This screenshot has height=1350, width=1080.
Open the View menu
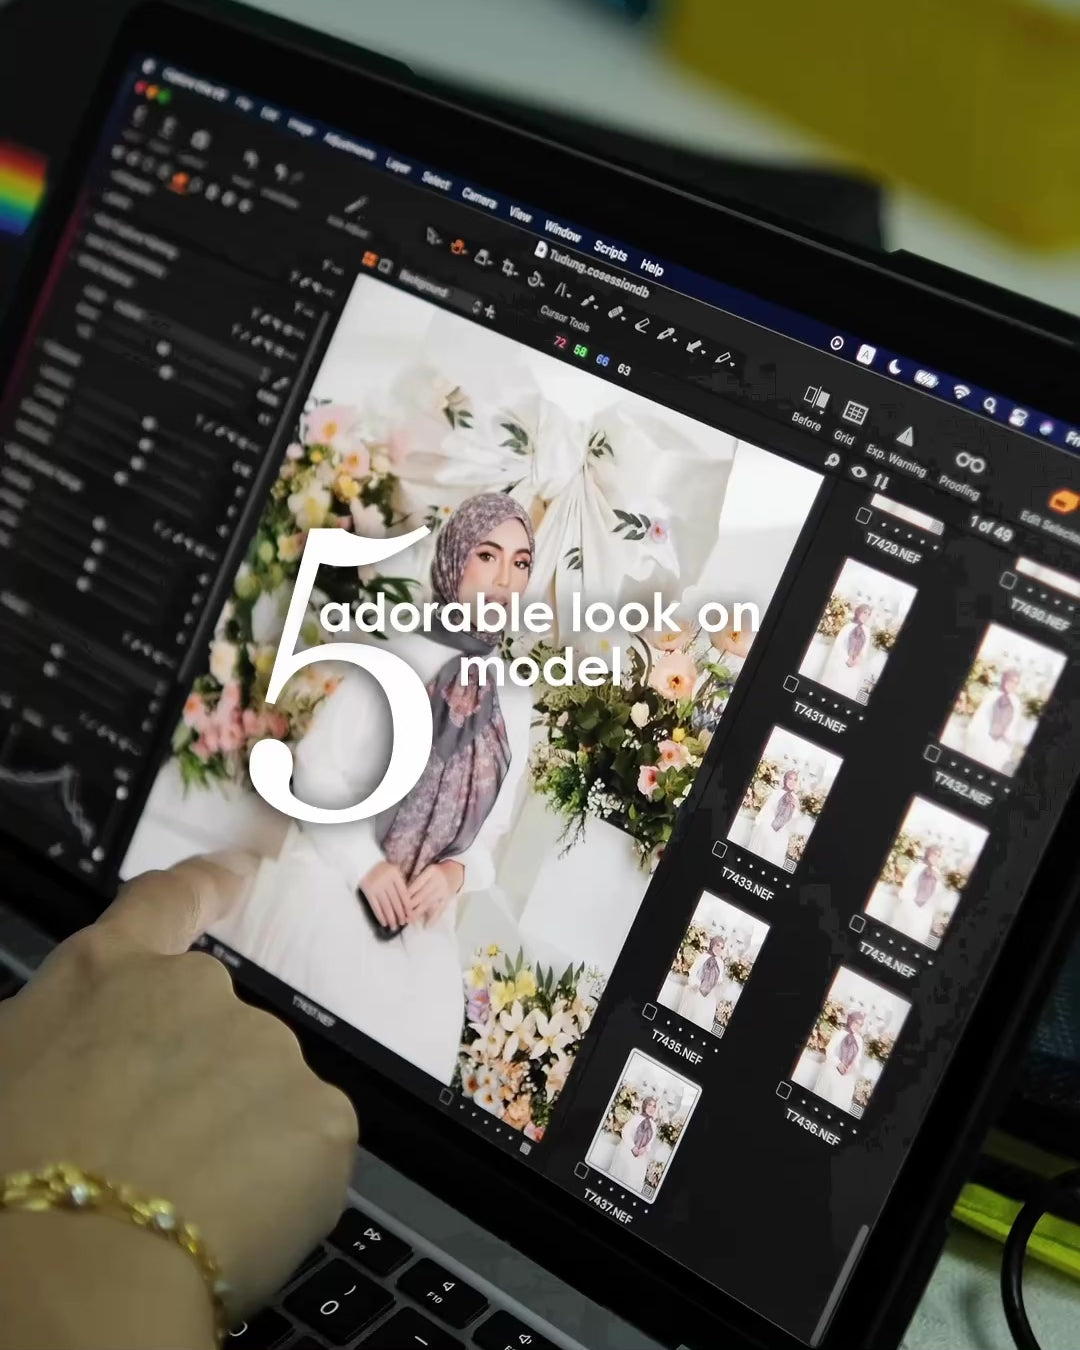(x=521, y=213)
